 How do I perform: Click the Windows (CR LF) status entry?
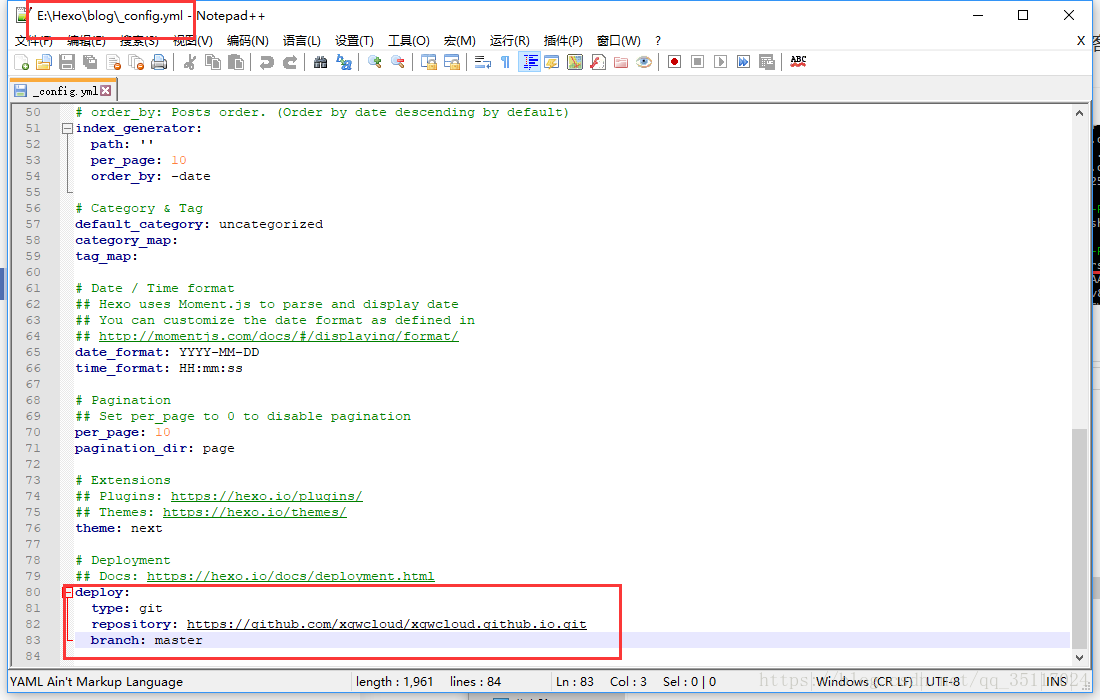point(864,682)
